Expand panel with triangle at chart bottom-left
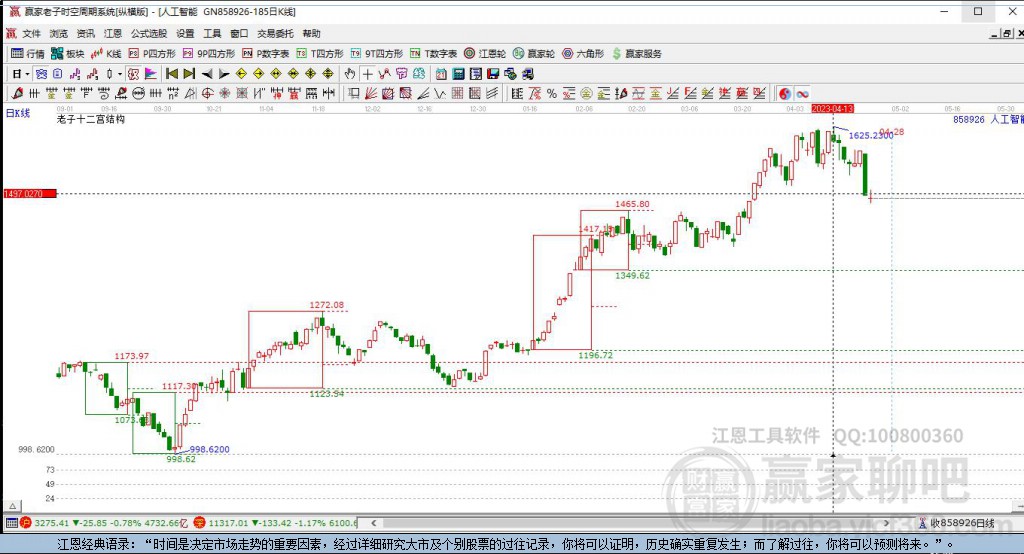Viewport: 1024px width, 554px height. (x=12, y=506)
